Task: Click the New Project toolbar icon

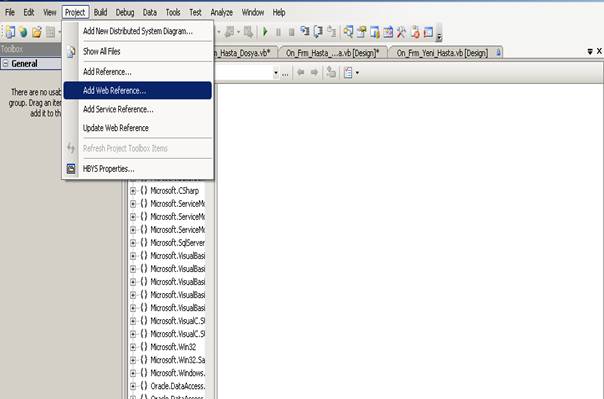Action: coord(10,32)
